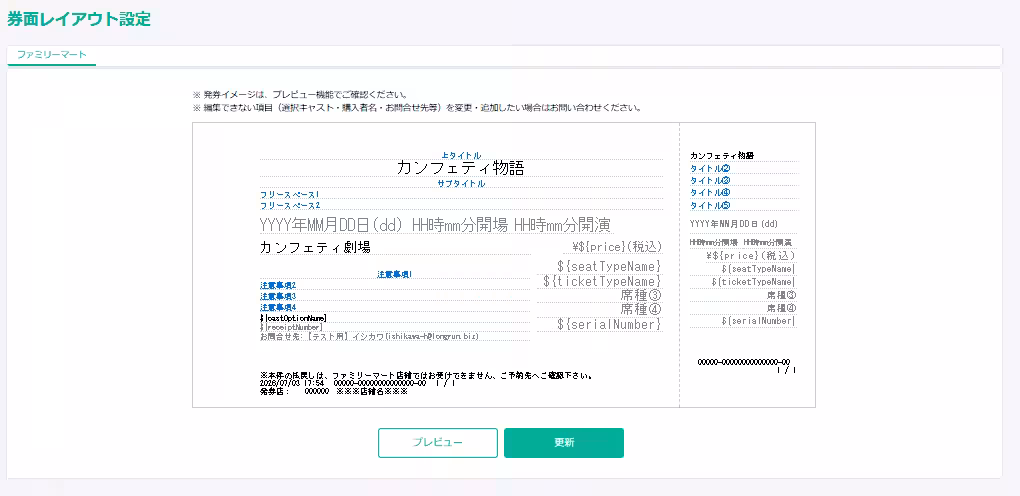Click the ¥${price}(税込) field on the ticket stub
The image size is (1020, 496).
pos(750,256)
